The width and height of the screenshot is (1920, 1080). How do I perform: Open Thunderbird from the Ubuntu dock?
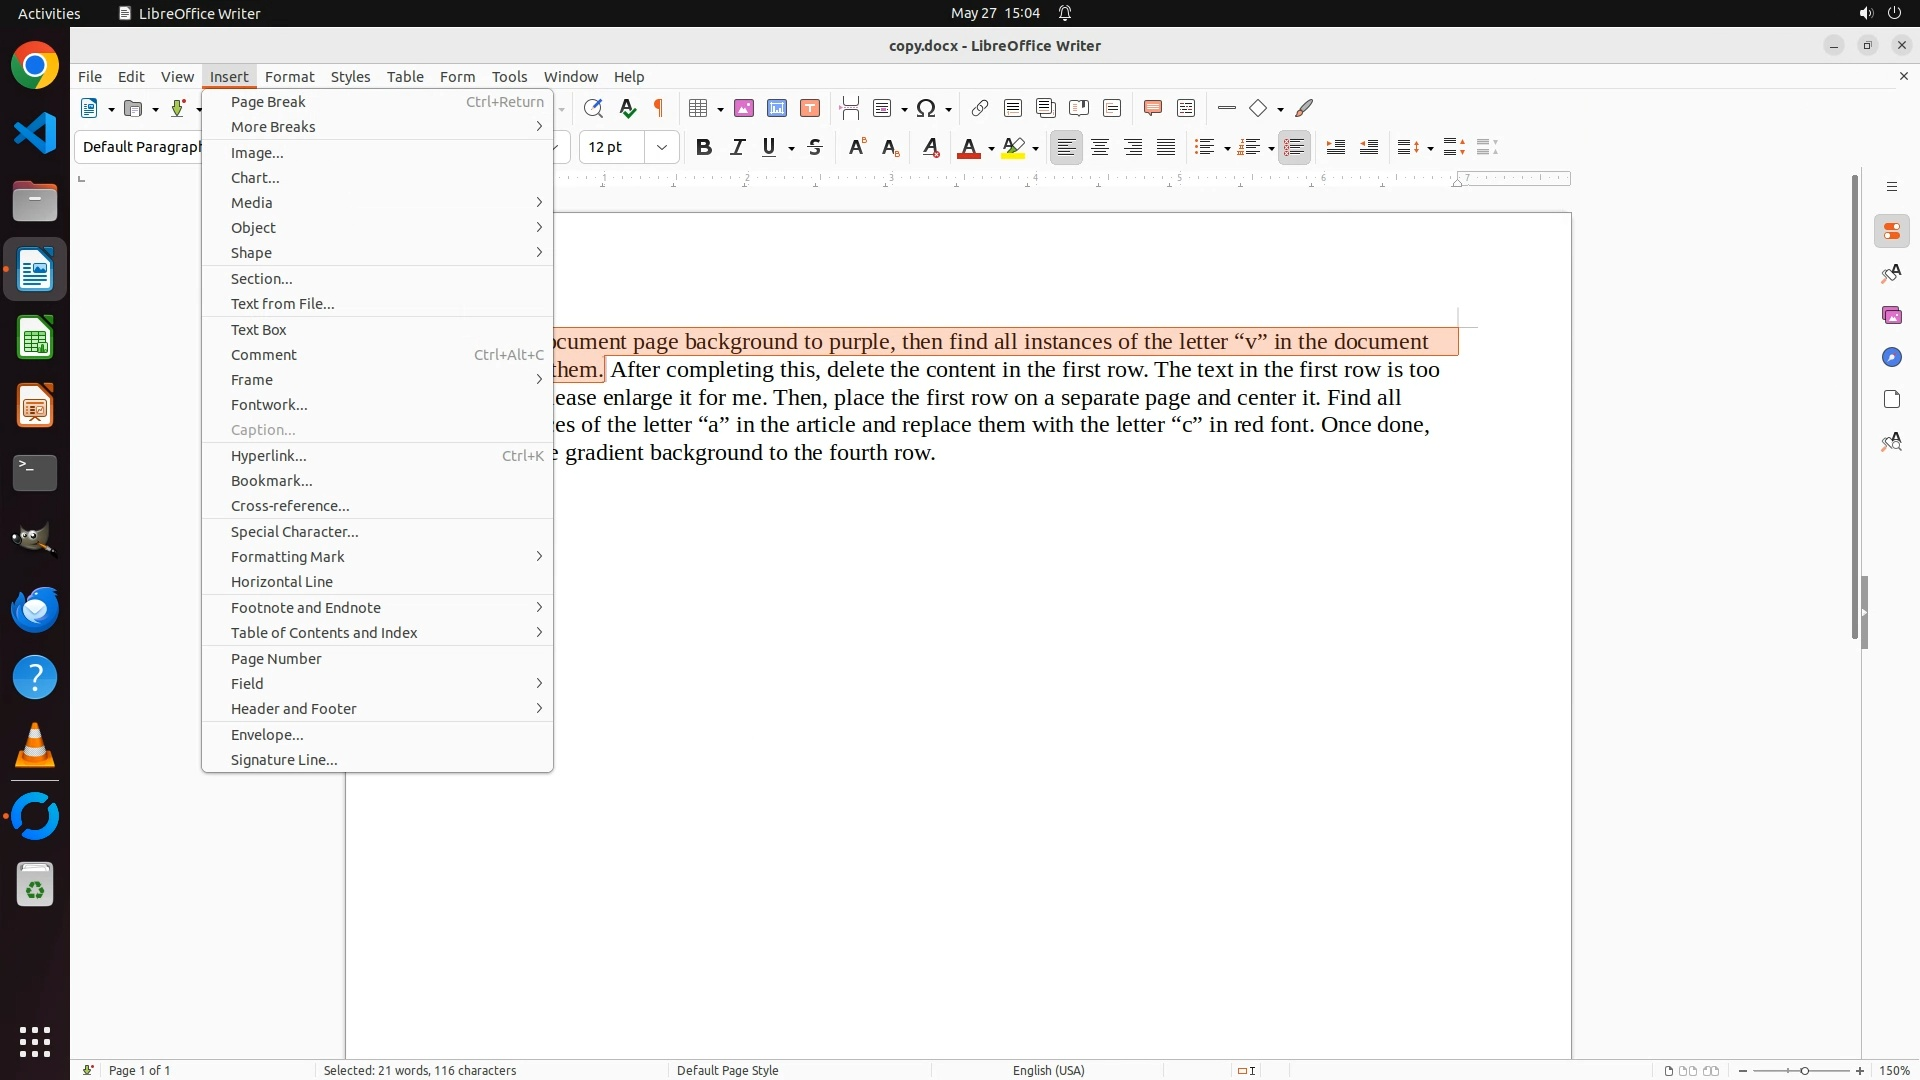pos(35,610)
